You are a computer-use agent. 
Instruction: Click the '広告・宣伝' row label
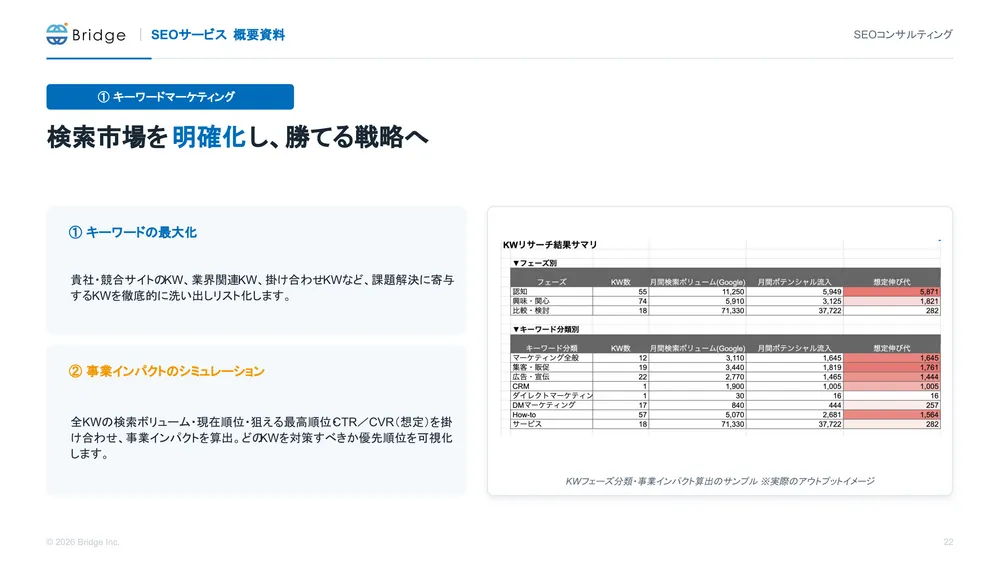click(x=531, y=377)
